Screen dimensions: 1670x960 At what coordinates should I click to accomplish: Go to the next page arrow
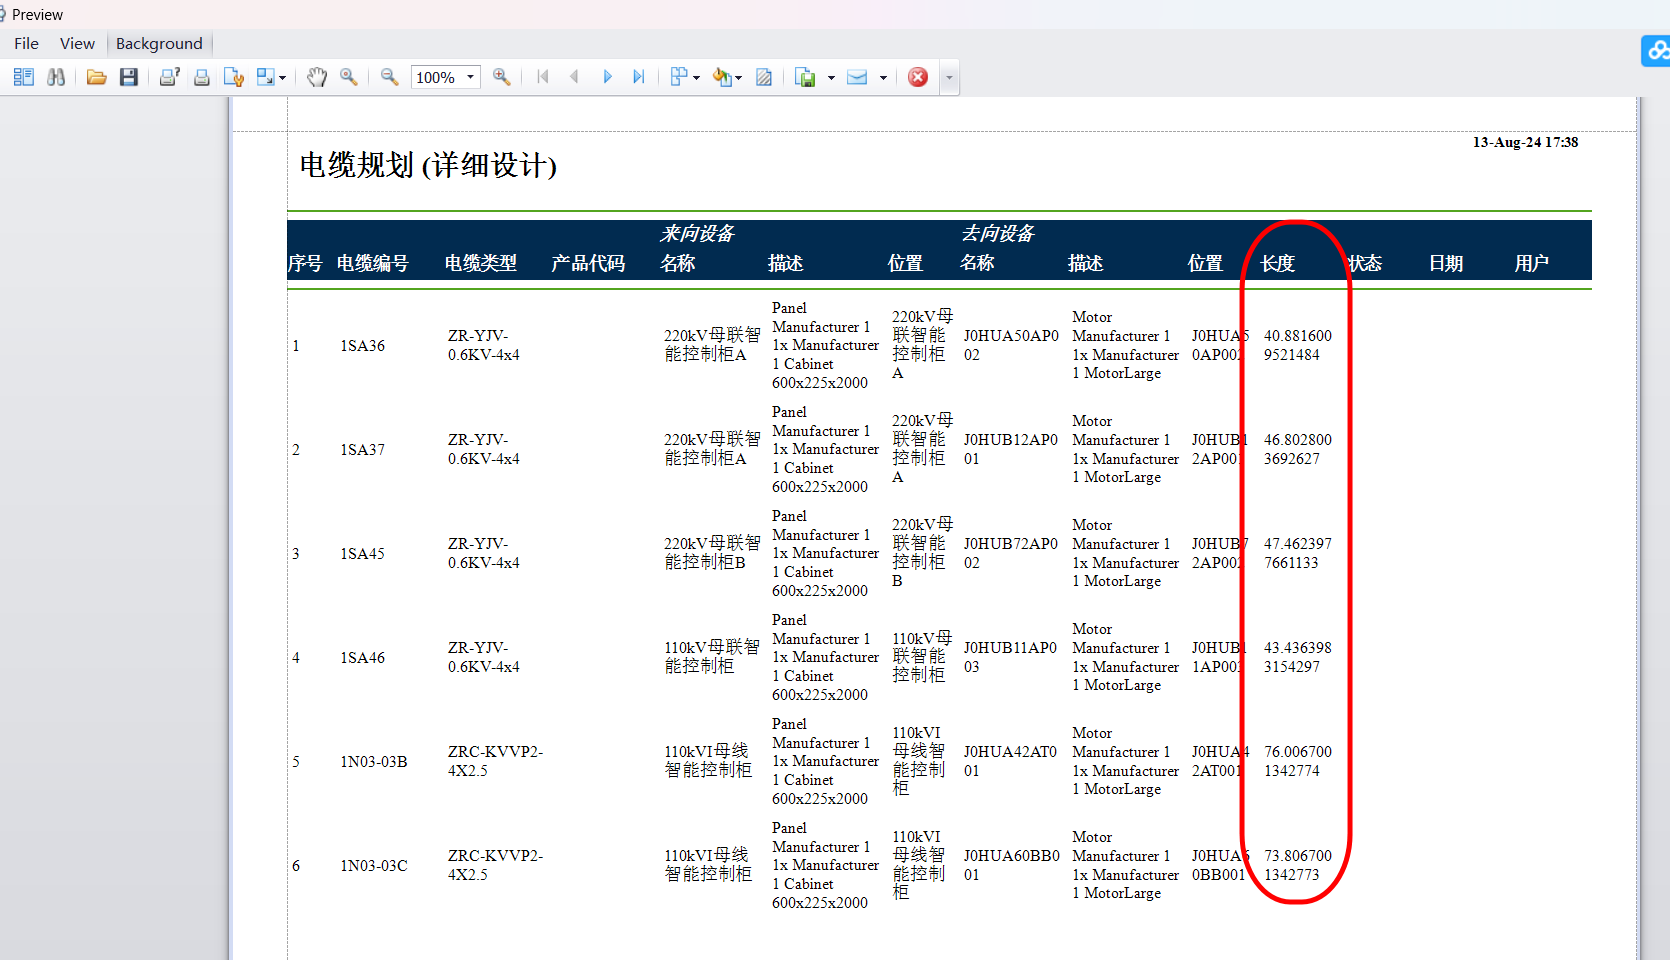607,77
